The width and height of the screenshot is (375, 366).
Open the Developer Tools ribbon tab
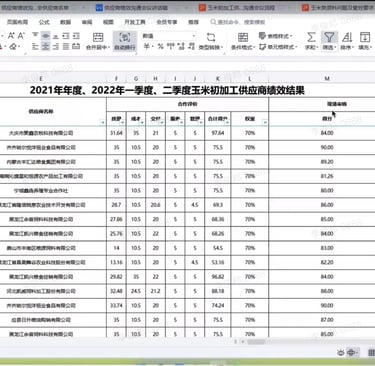pyautogui.click(x=135, y=22)
